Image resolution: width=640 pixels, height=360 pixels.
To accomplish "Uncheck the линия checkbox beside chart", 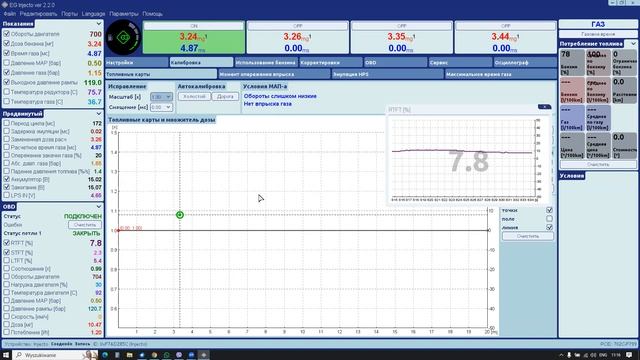I will (549, 227).
